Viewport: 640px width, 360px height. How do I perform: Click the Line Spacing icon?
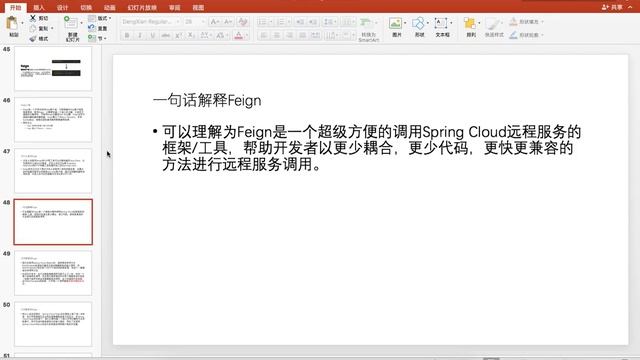pos(328,22)
